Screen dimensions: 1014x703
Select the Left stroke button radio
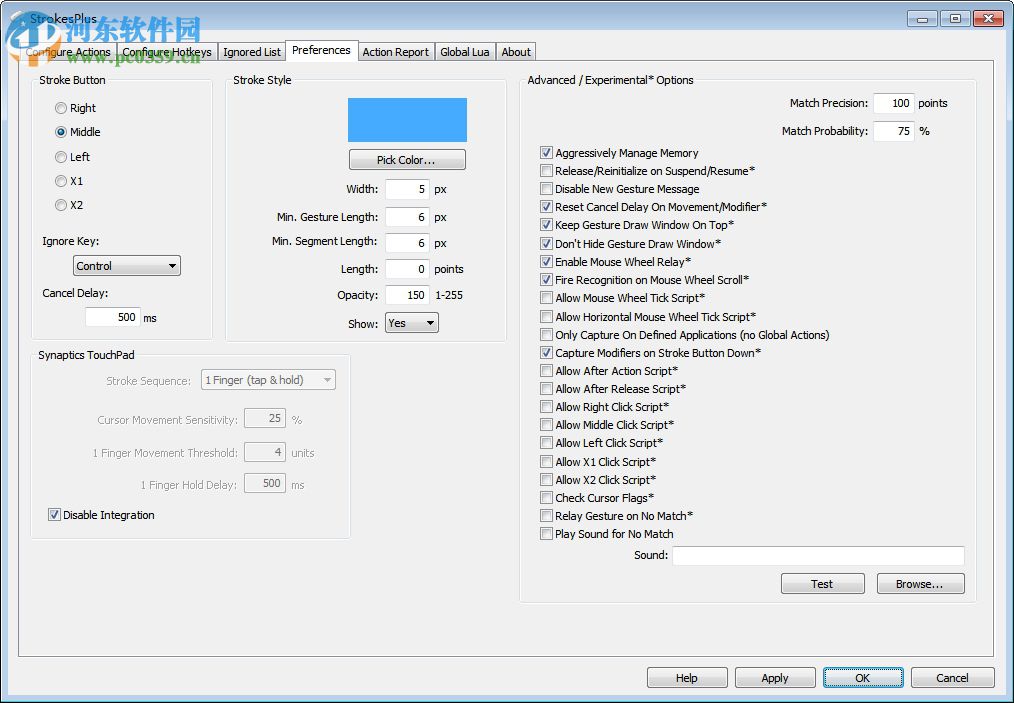(61, 157)
